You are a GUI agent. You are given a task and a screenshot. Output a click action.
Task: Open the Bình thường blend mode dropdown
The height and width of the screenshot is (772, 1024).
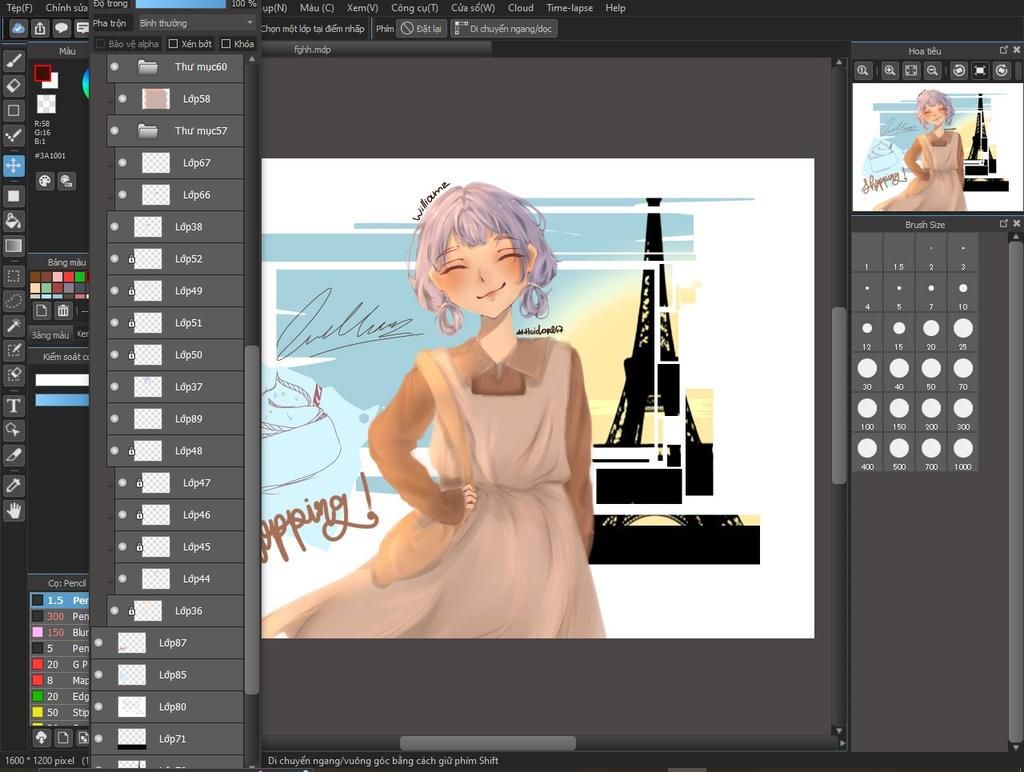(196, 23)
